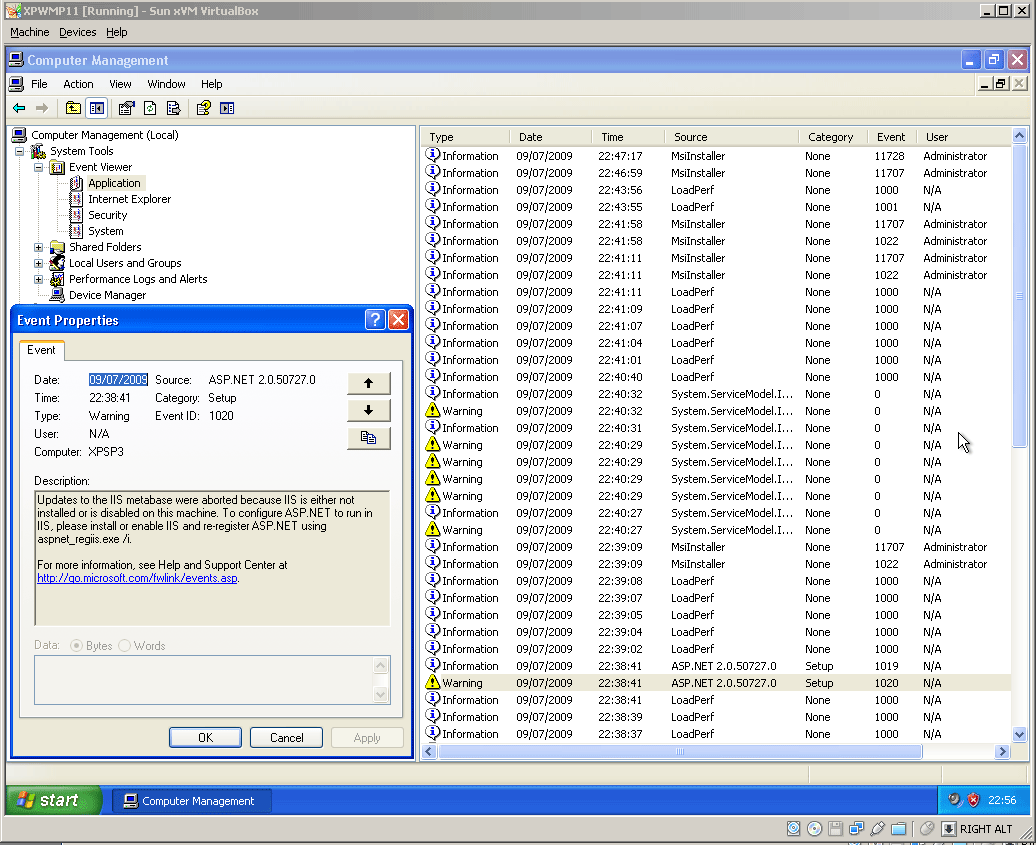Open the Properties toolbar icon
The height and width of the screenshot is (845, 1036).
pos(126,108)
